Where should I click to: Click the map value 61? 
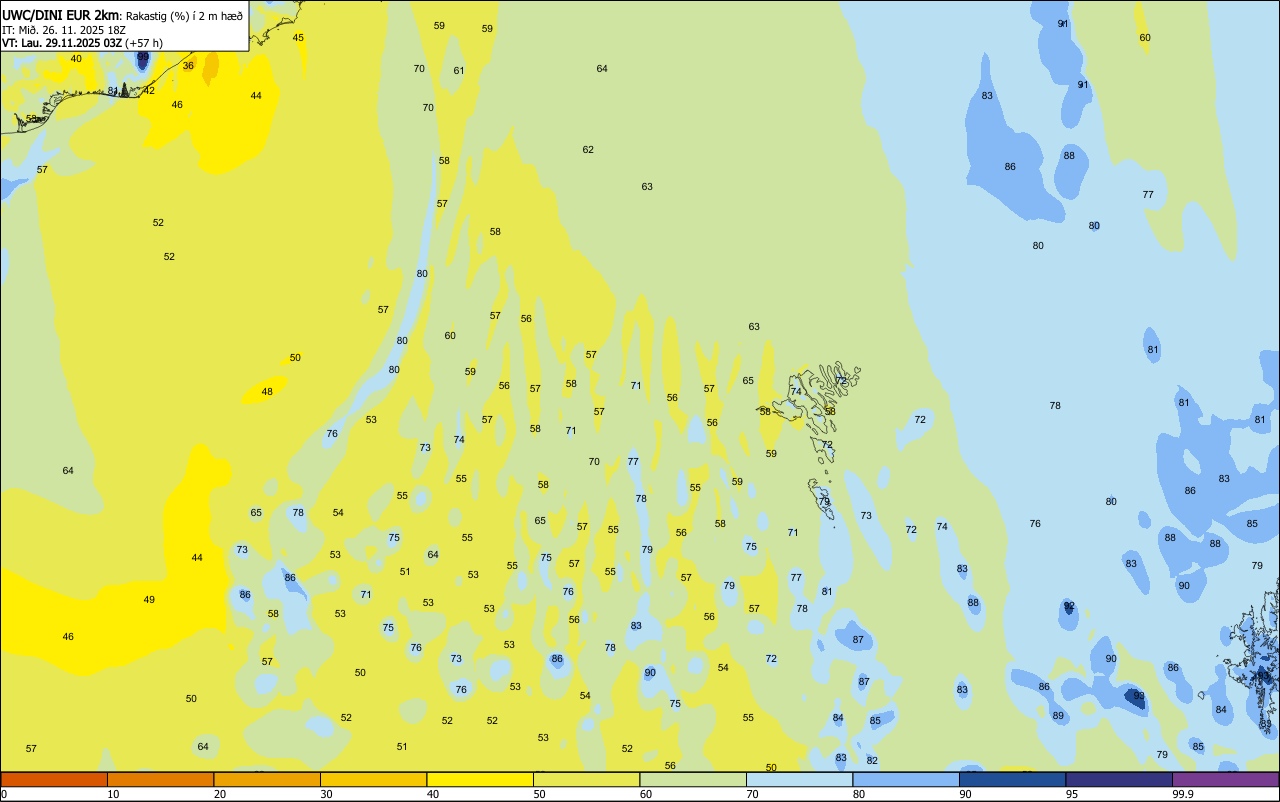pos(459,71)
